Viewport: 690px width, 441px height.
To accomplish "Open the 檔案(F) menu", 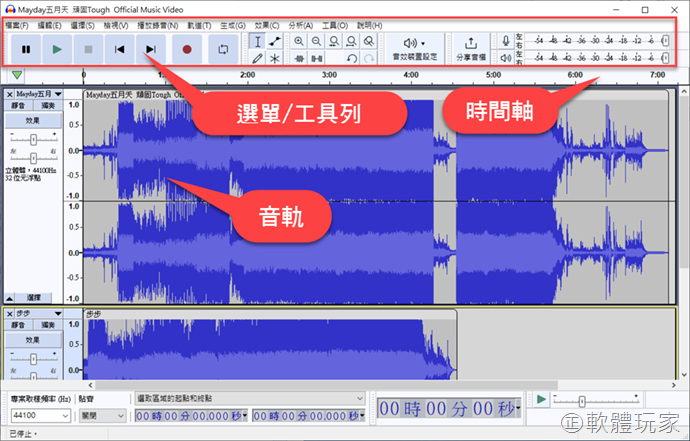I will tap(18, 25).
